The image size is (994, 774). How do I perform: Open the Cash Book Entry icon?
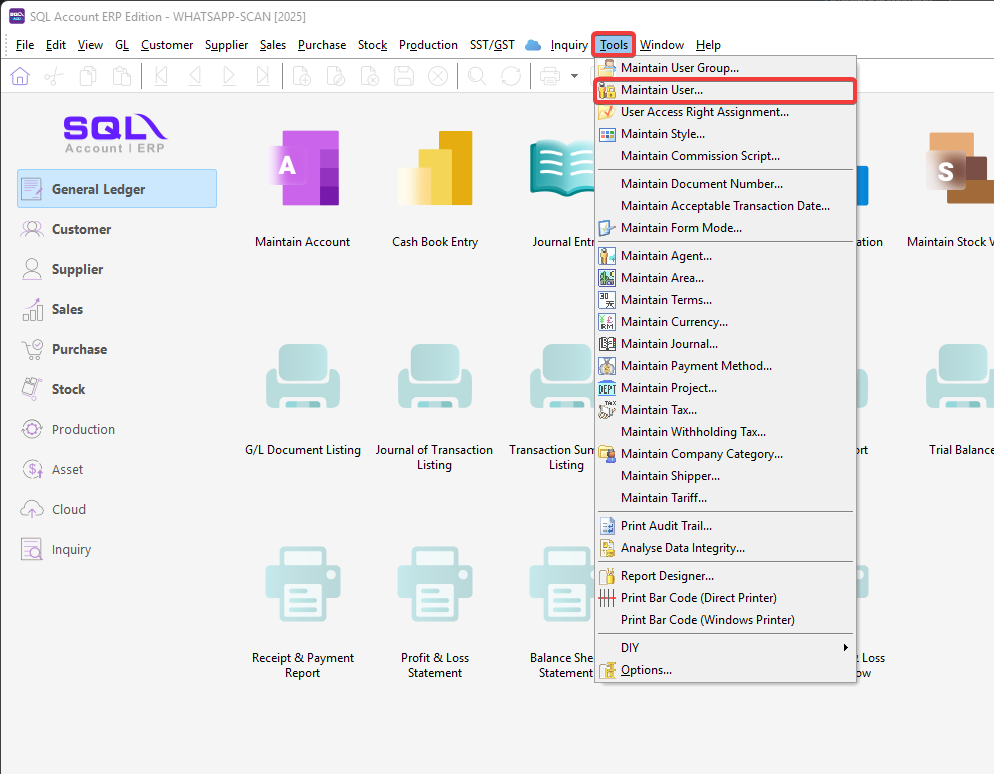click(x=435, y=168)
